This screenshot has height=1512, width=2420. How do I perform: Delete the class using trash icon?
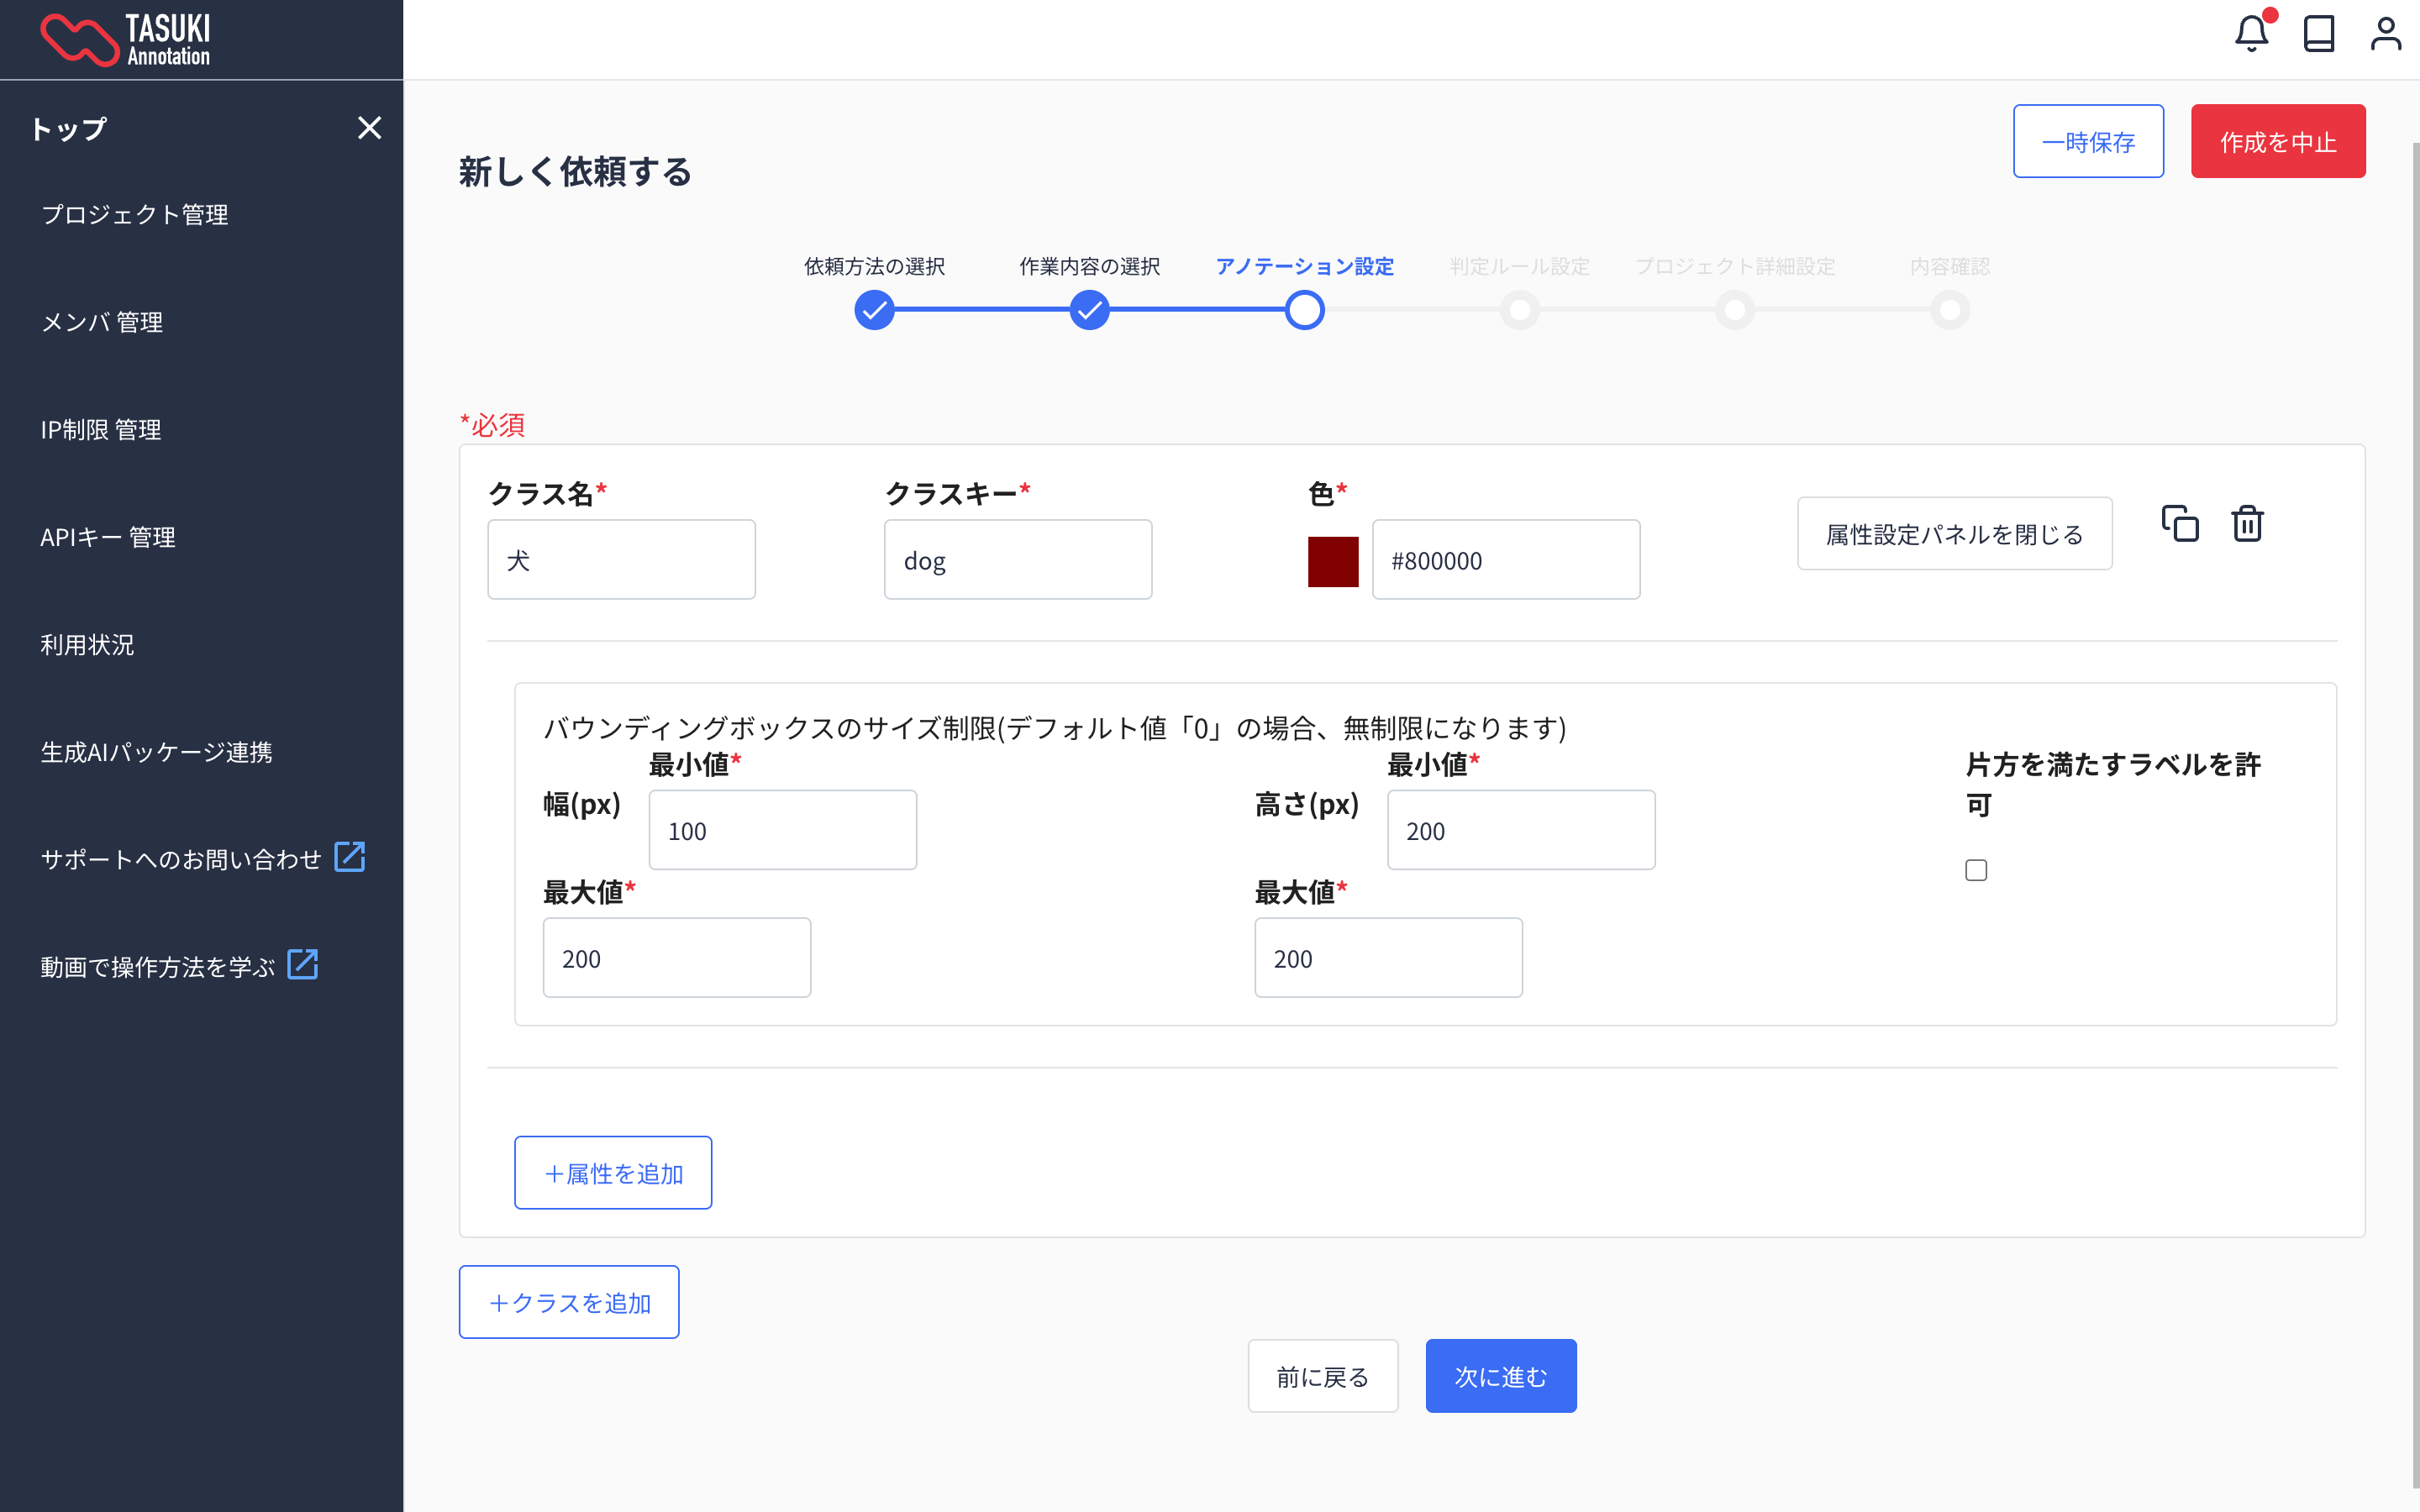[2247, 524]
